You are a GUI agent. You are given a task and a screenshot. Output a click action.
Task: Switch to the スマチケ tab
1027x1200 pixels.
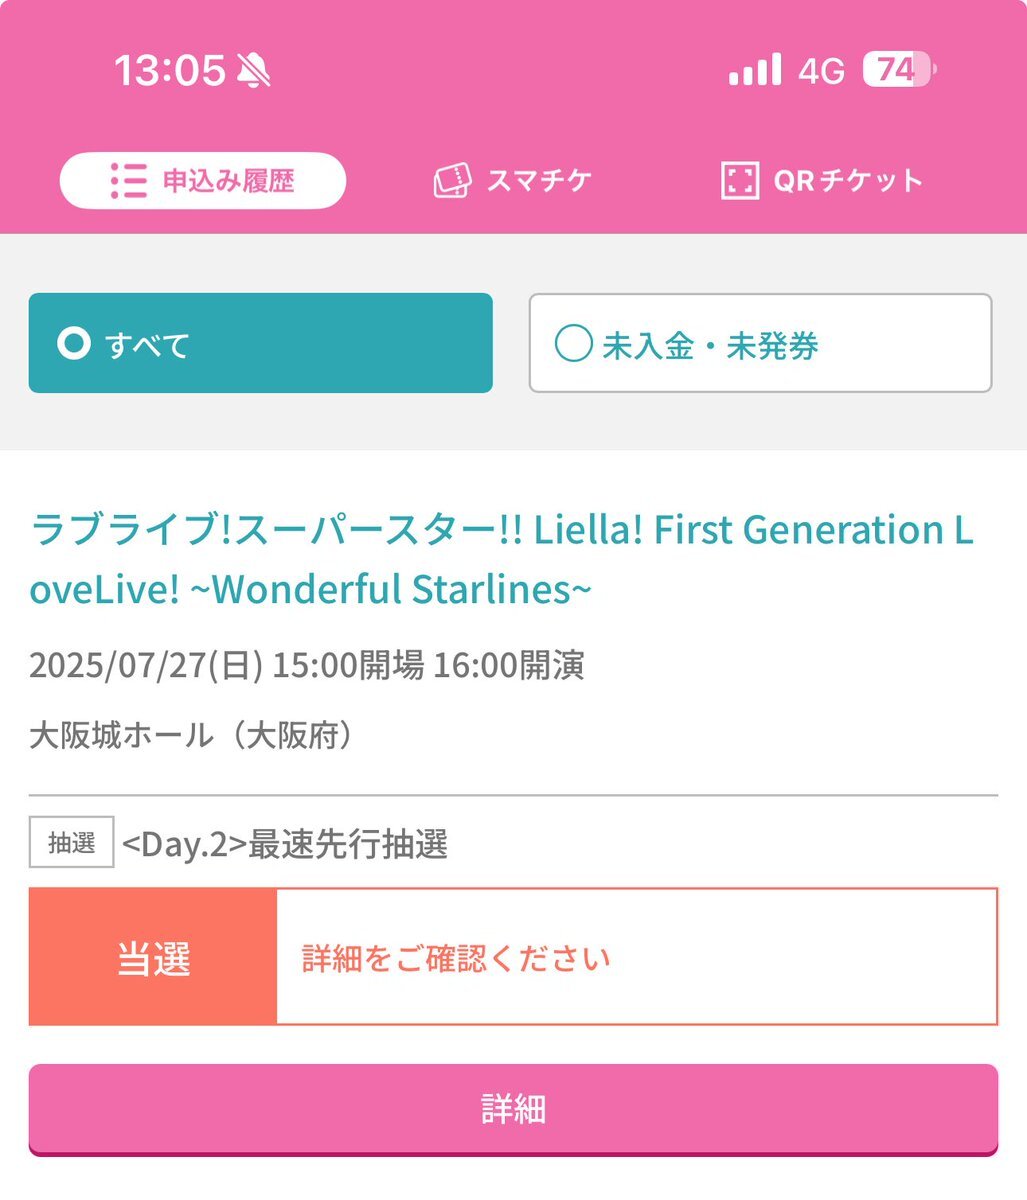point(512,180)
